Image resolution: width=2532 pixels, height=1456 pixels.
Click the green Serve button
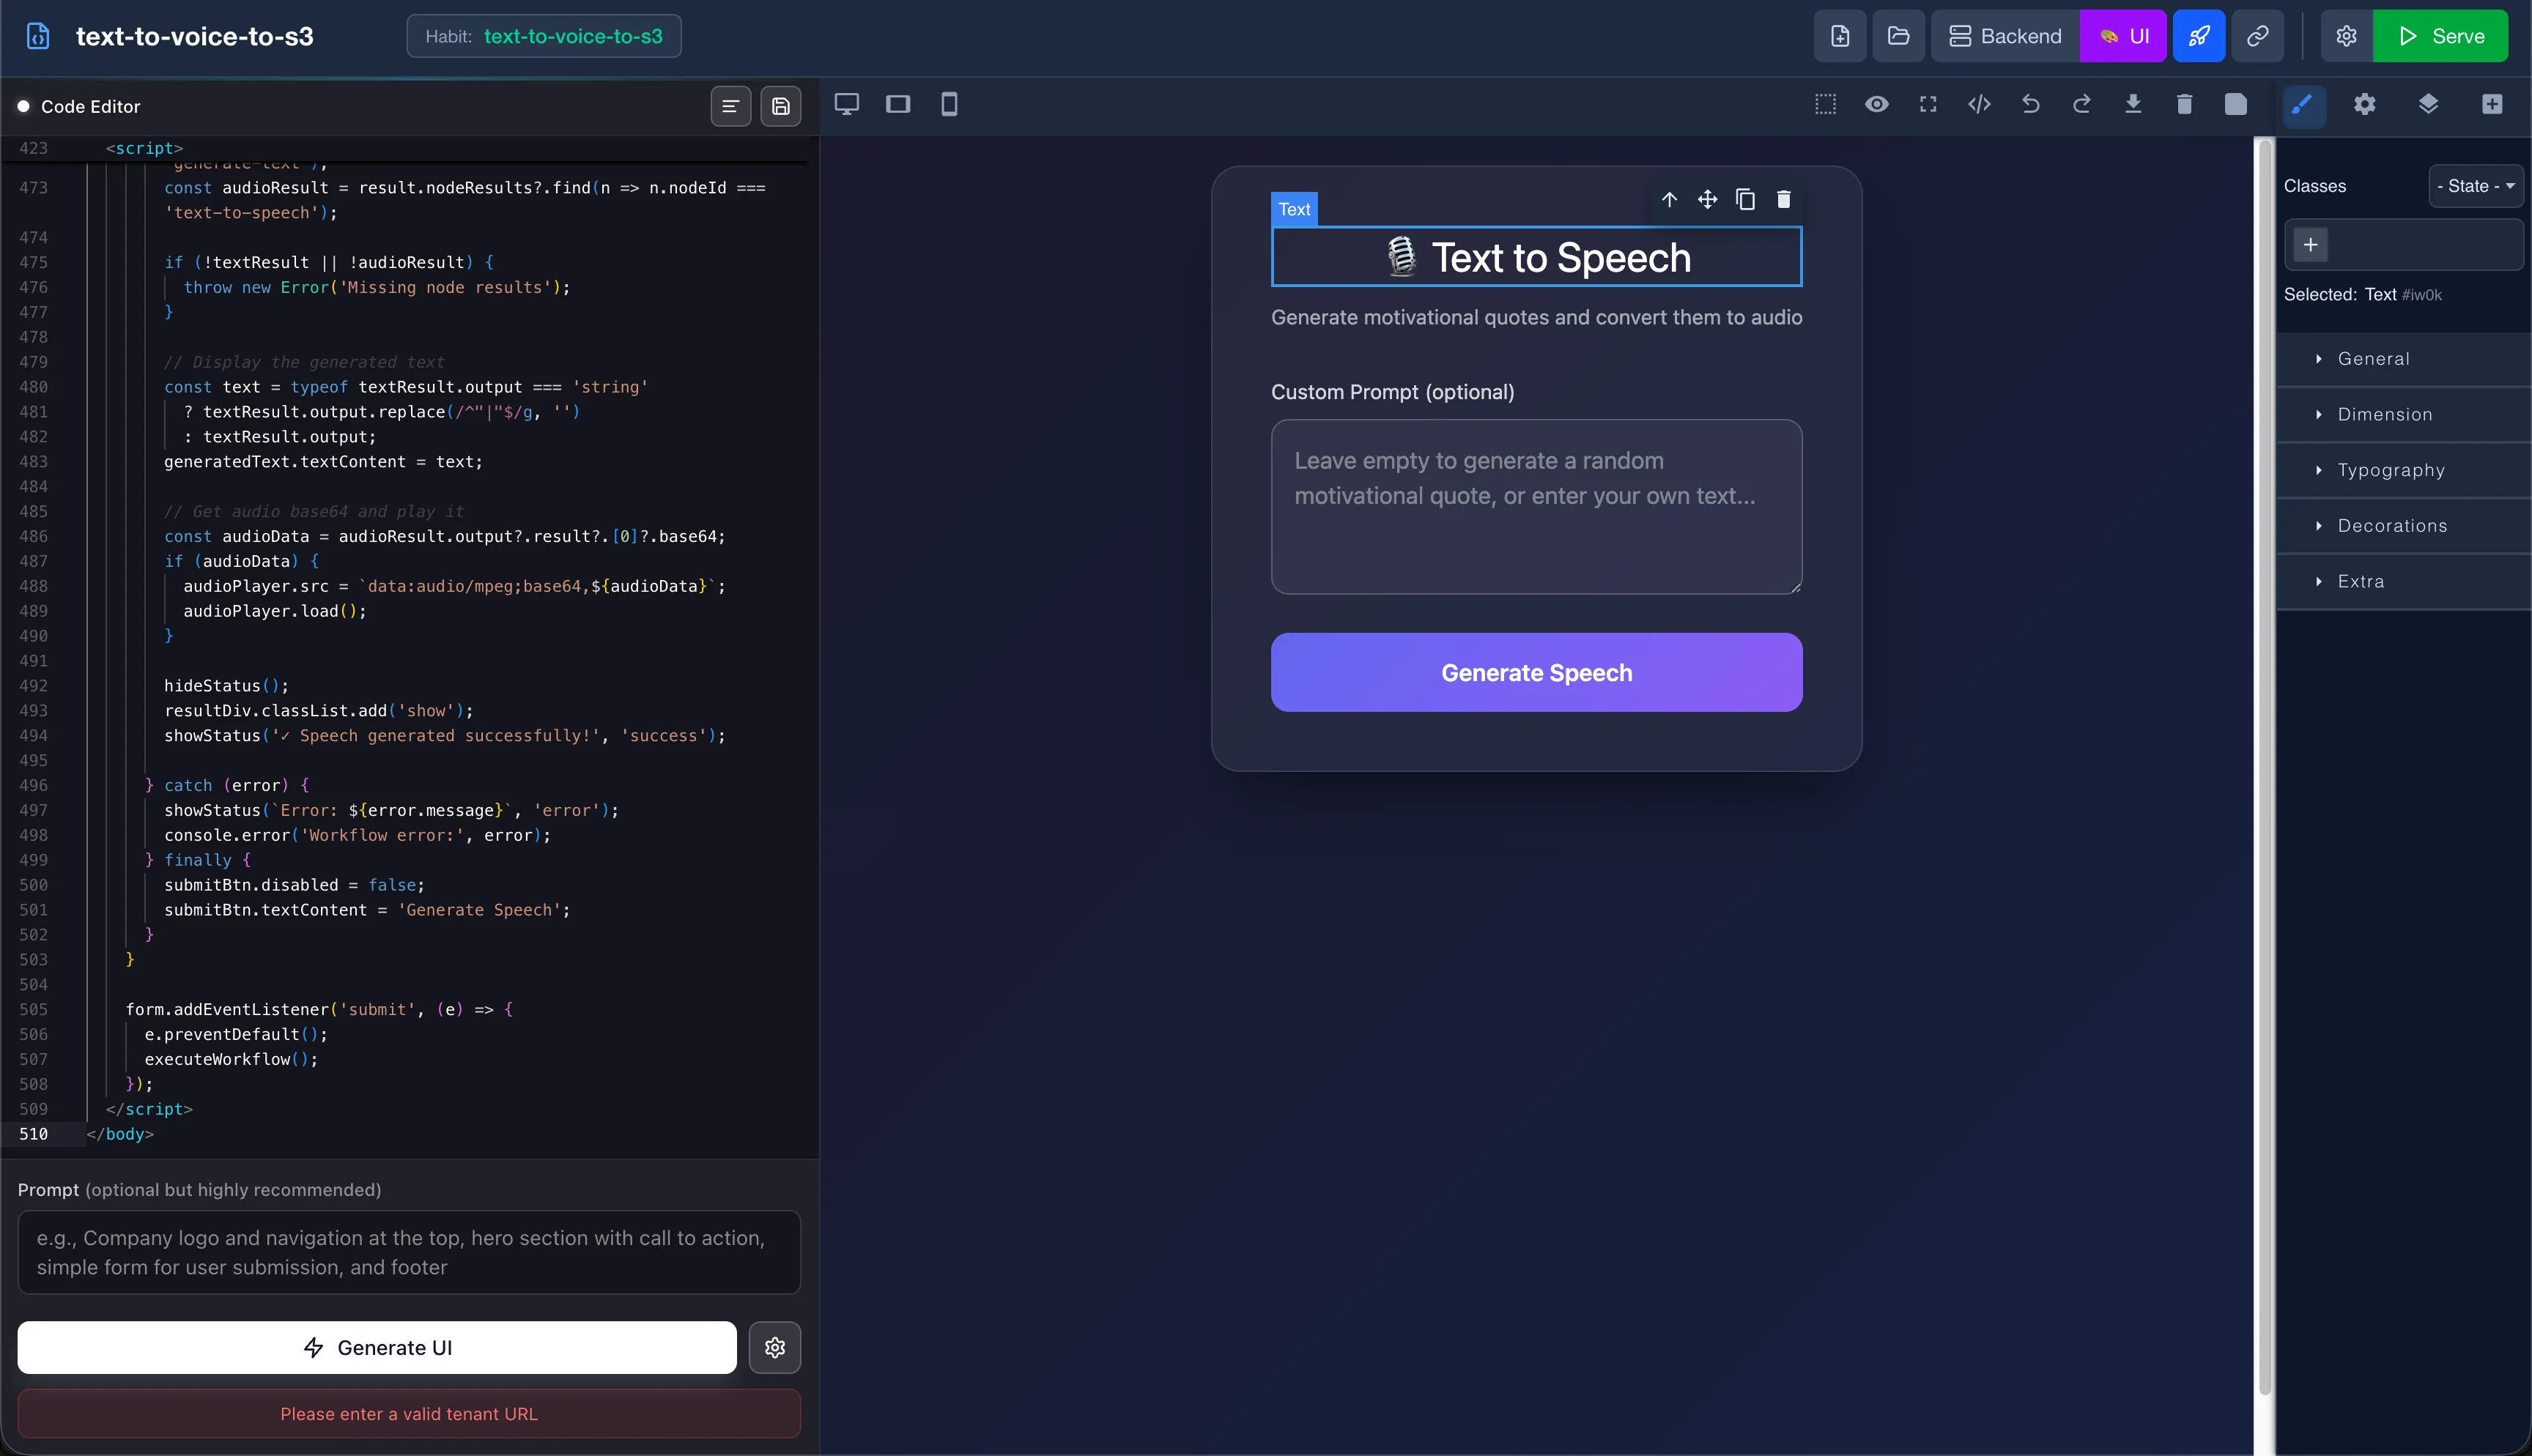[2441, 35]
